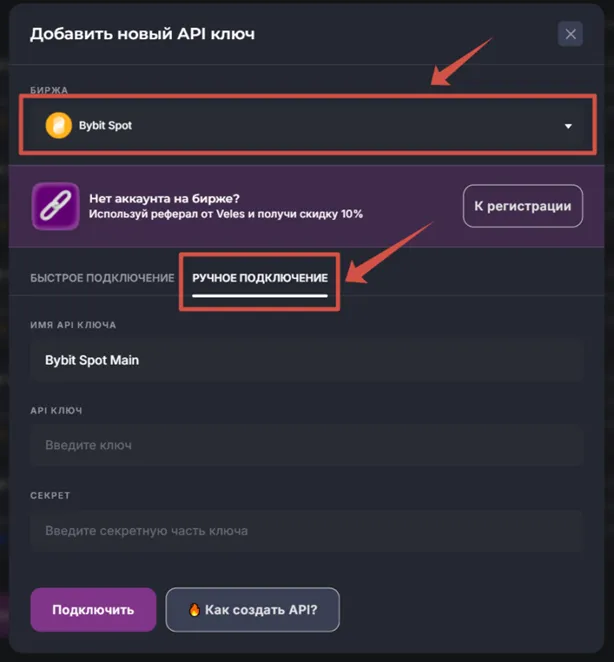614x662 pixels.
Task: Open the Как создать API? guide
Action: (253, 609)
